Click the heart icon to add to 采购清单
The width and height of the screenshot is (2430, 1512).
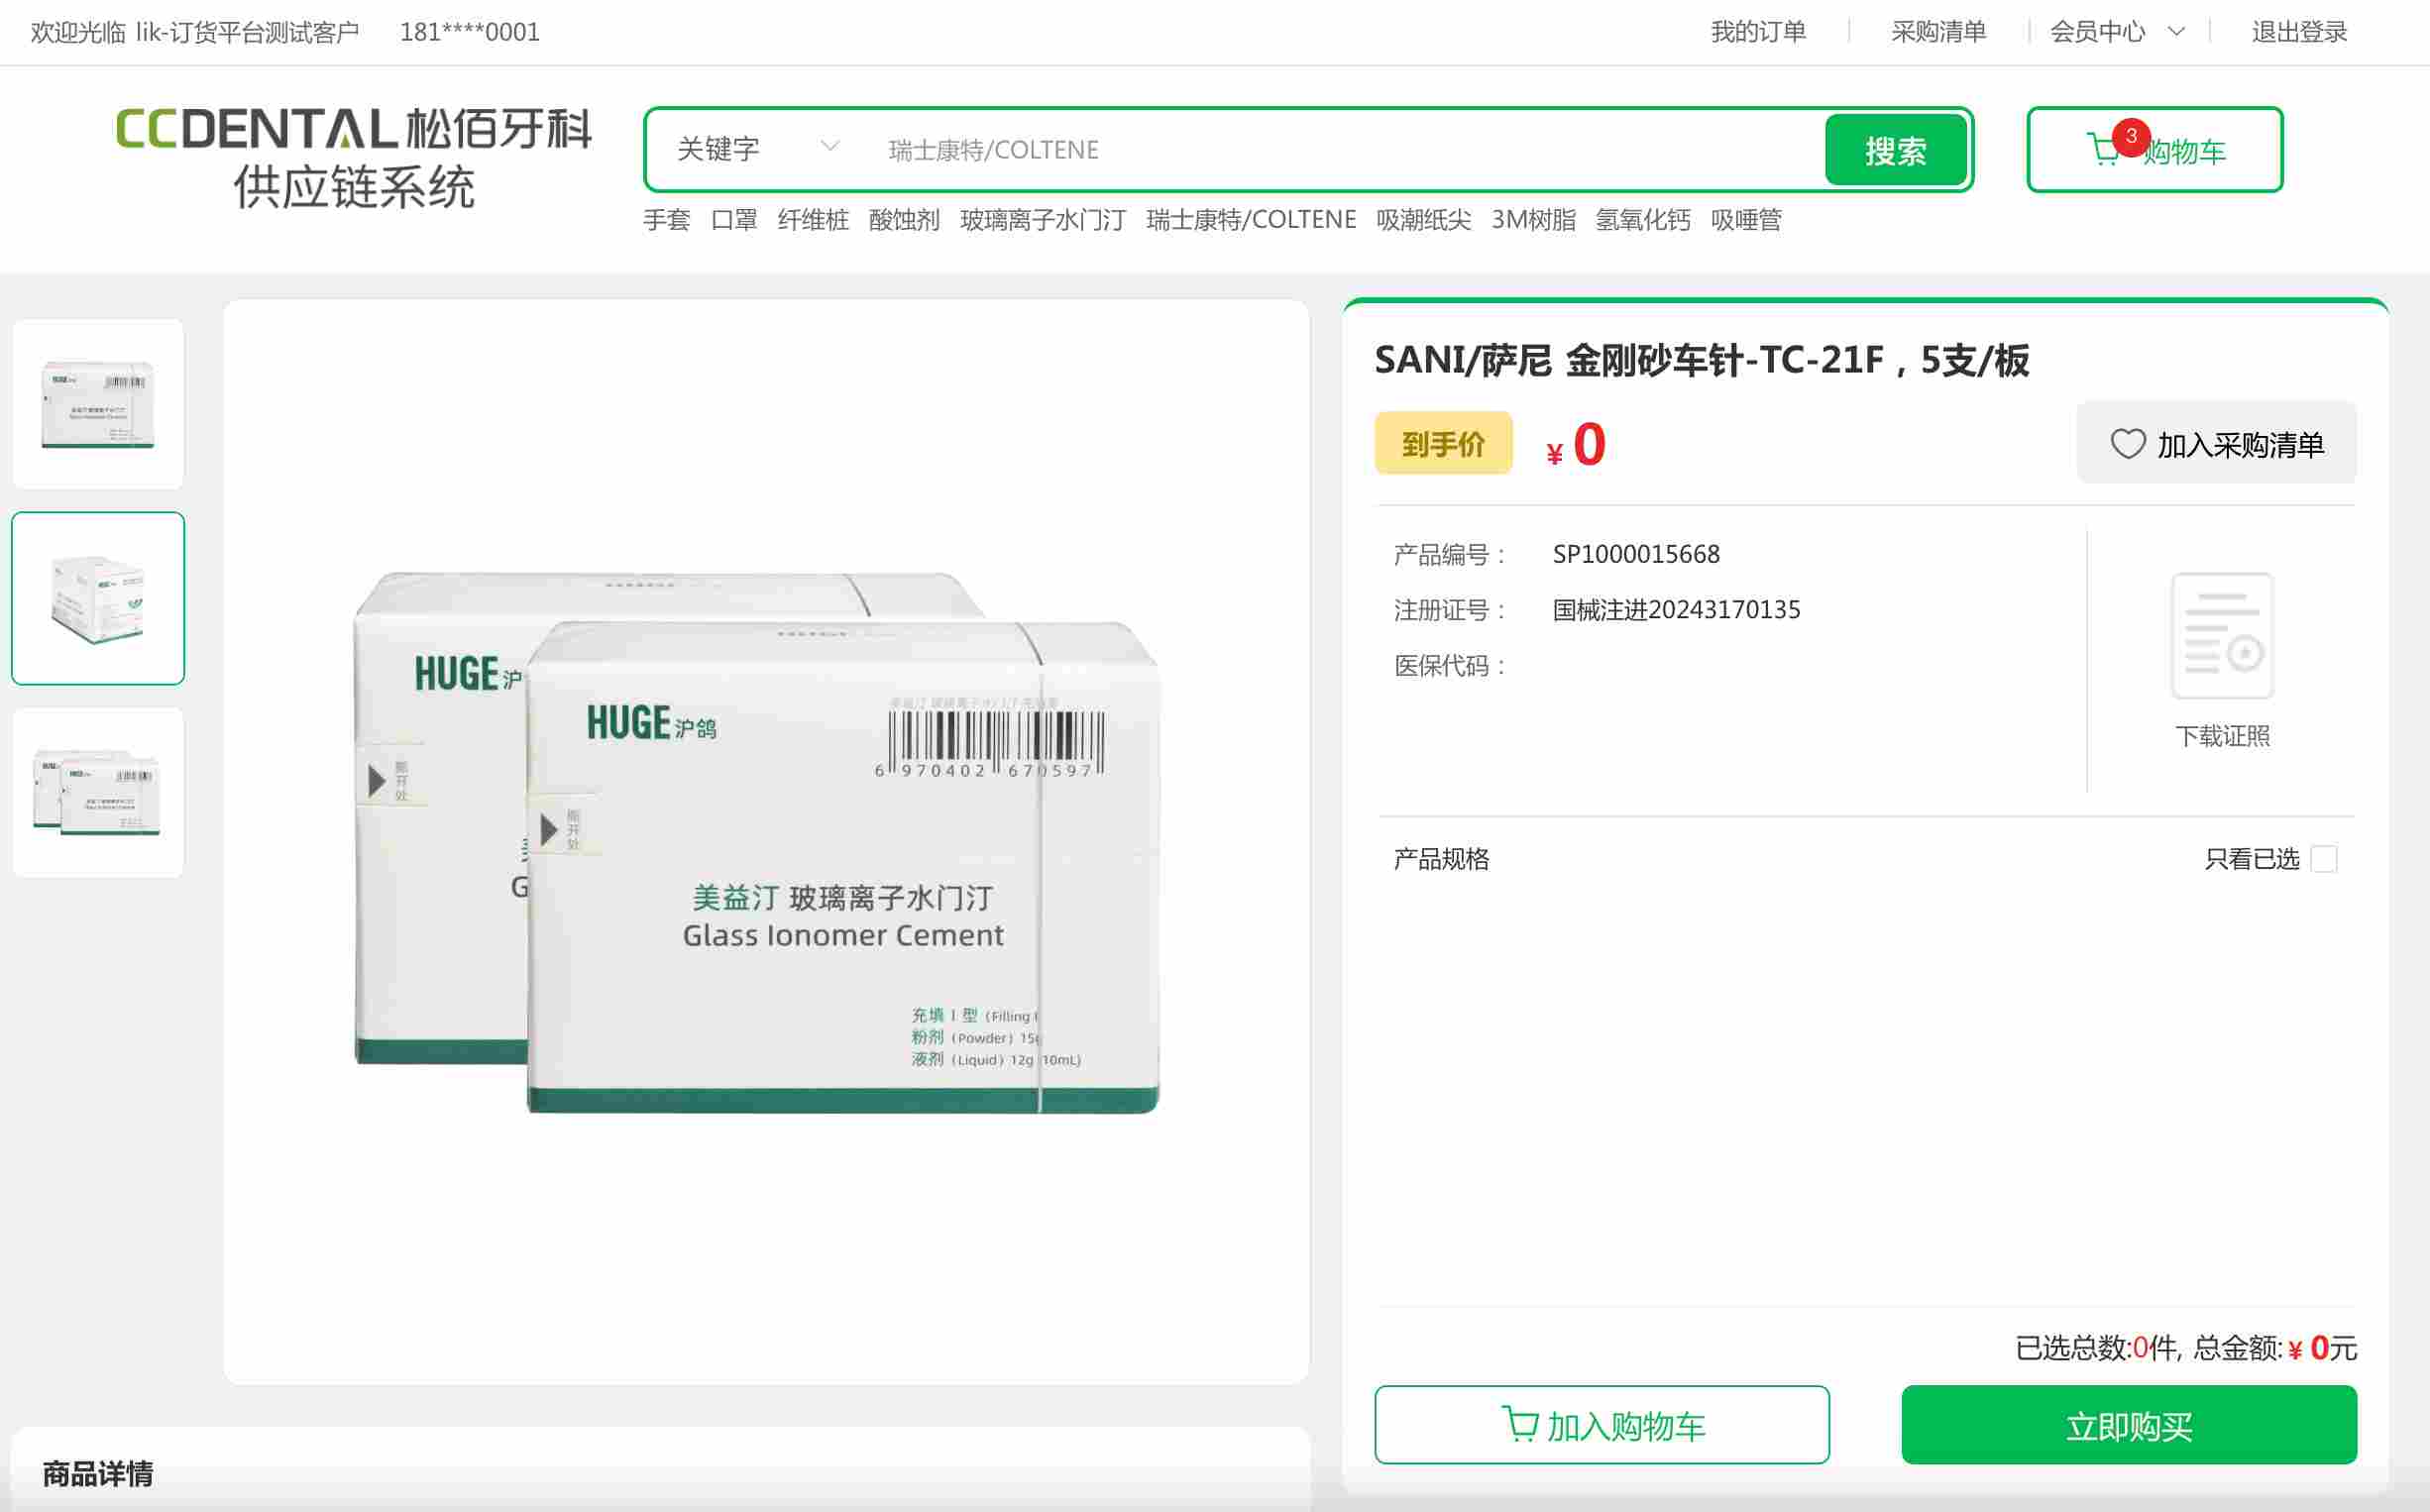click(2128, 442)
